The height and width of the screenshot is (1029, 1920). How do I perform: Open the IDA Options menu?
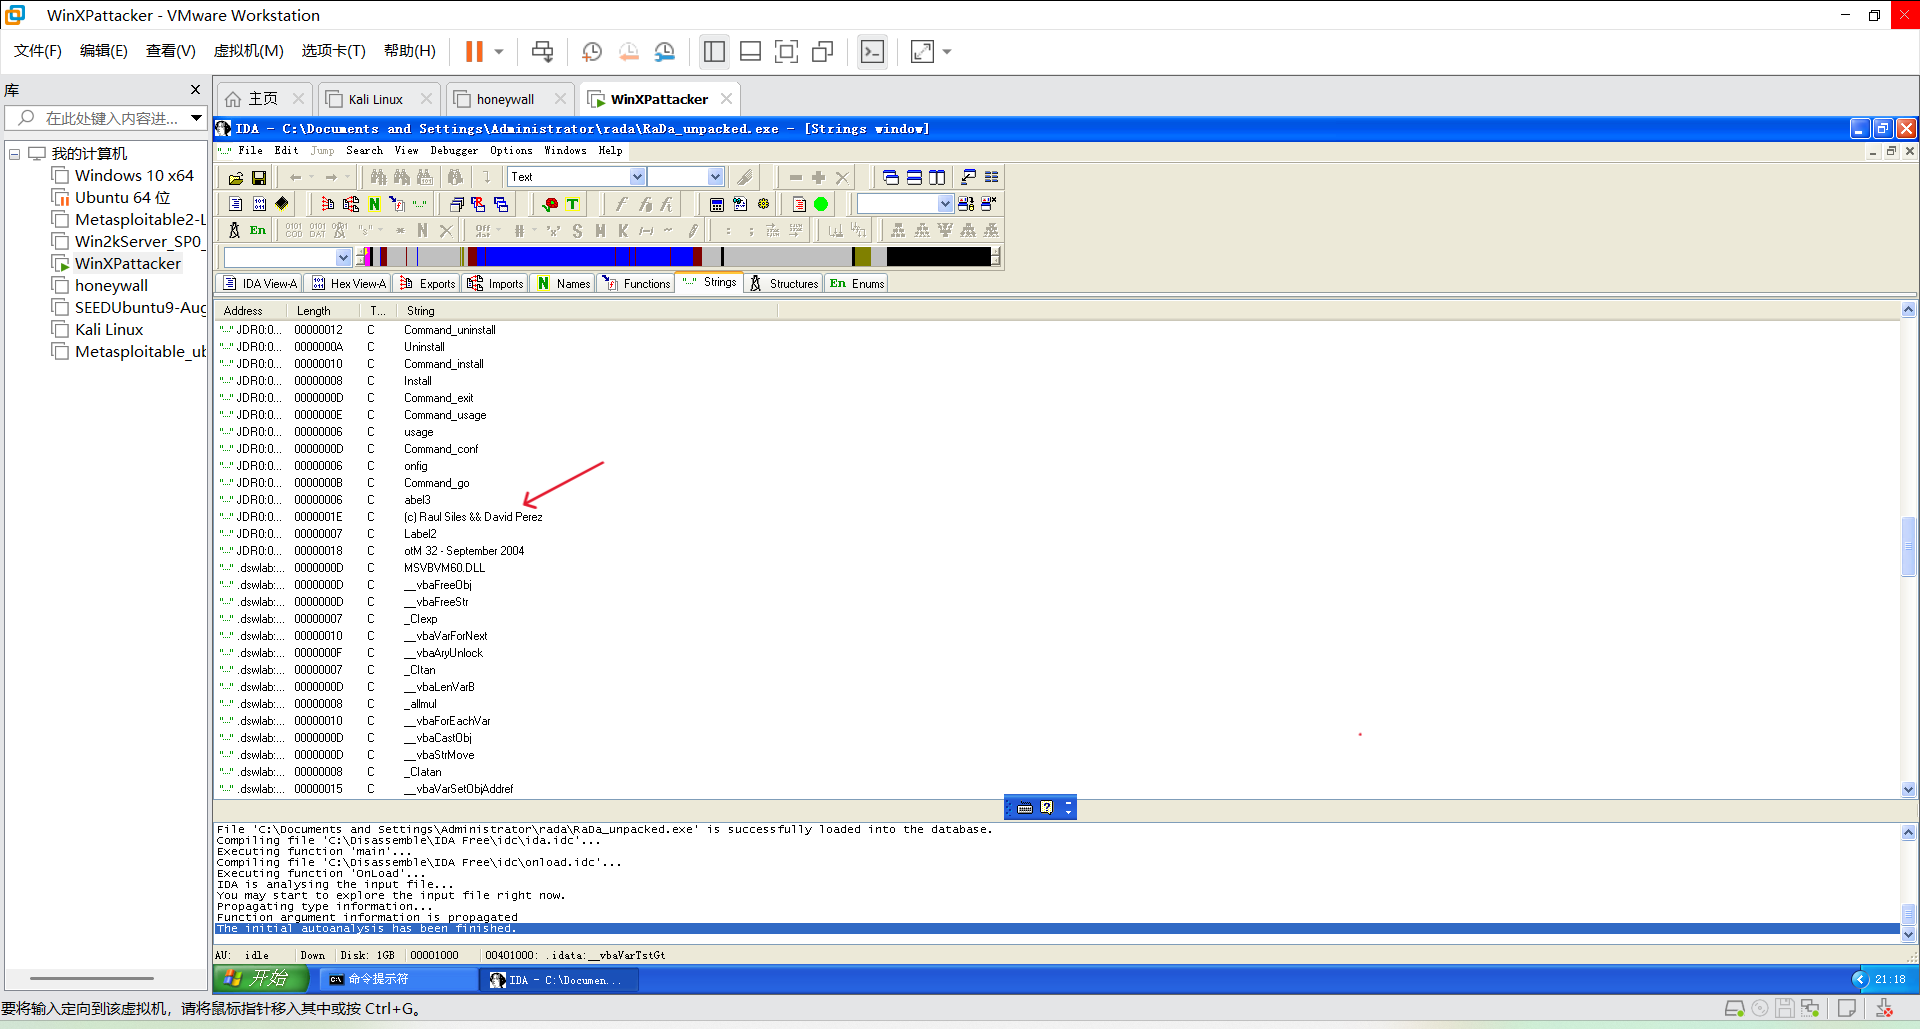coord(511,151)
